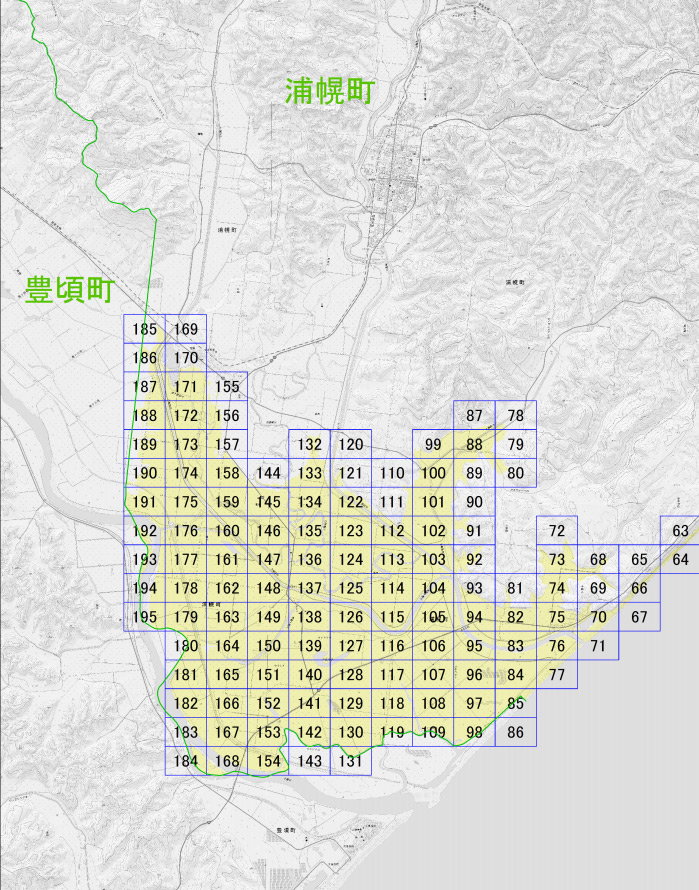Screen dimensions: 699x890
Task: Open map tile 78
Action: (x=516, y=415)
